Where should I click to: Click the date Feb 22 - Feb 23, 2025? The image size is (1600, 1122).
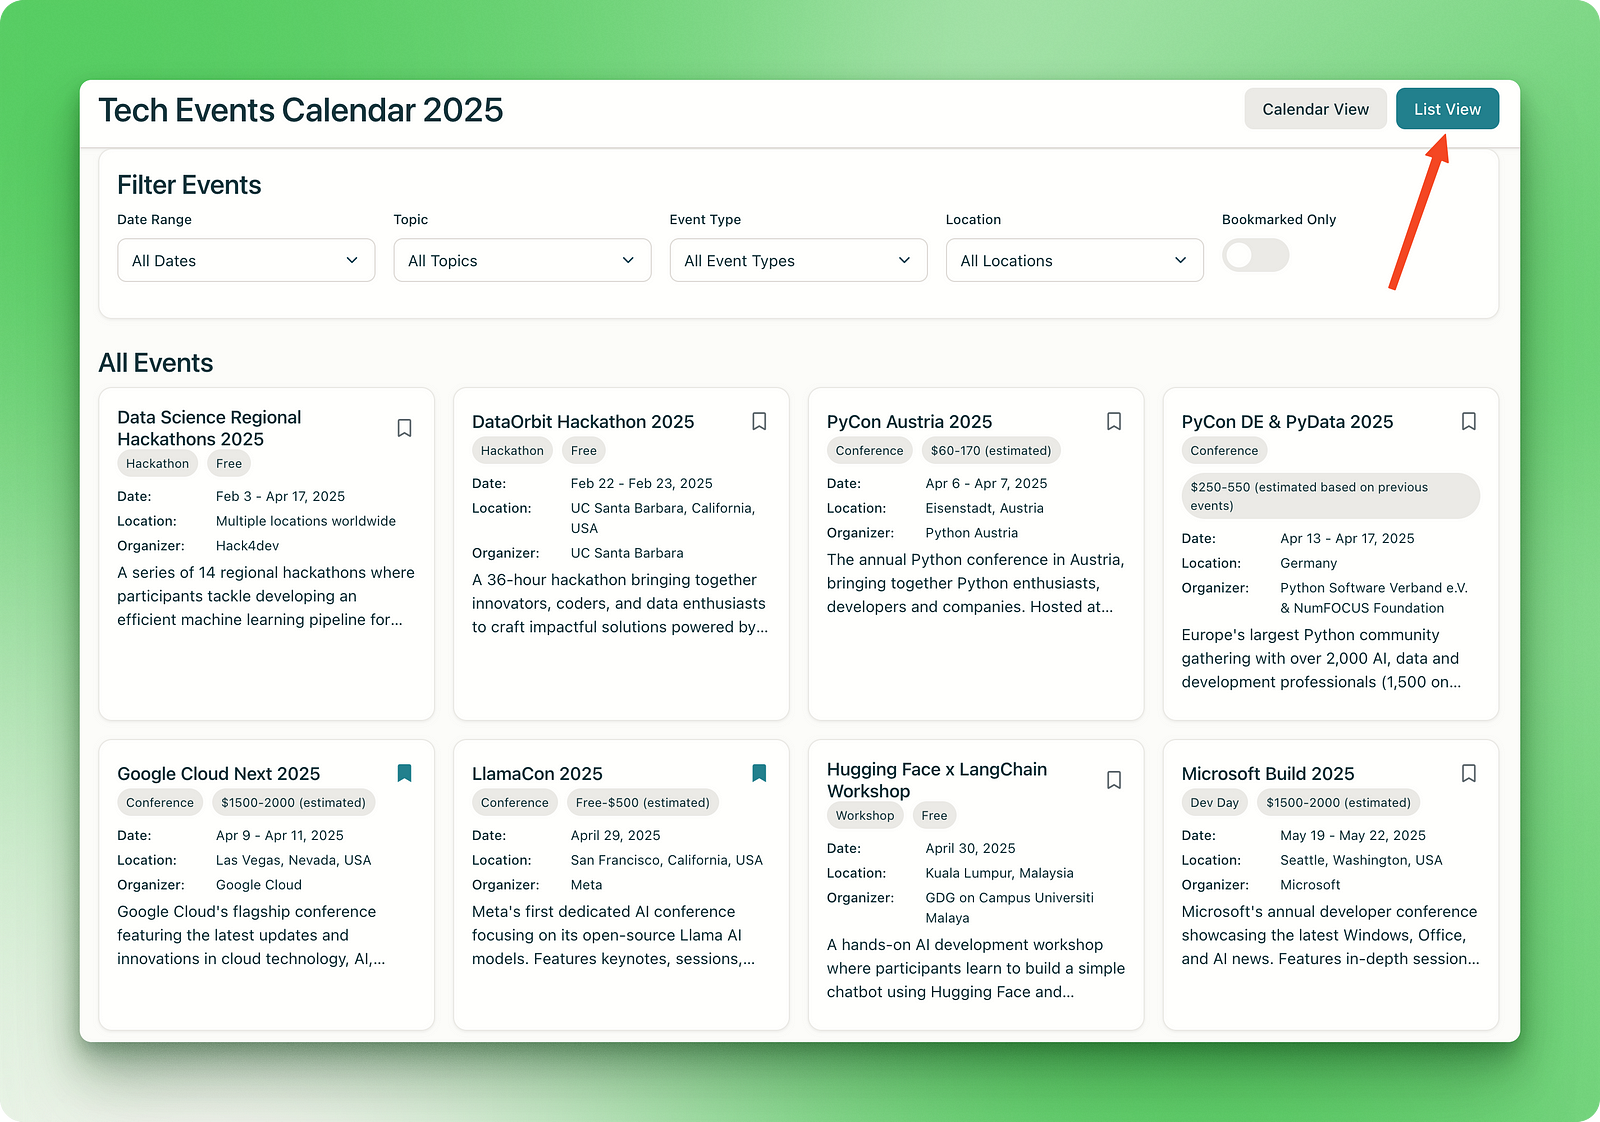(x=641, y=484)
